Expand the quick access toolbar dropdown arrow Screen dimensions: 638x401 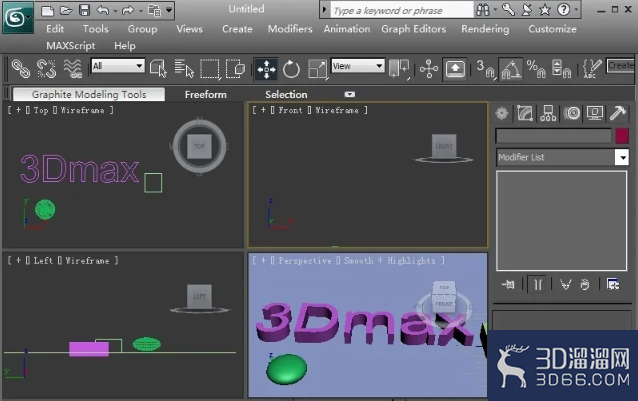pyautogui.click(x=169, y=10)
